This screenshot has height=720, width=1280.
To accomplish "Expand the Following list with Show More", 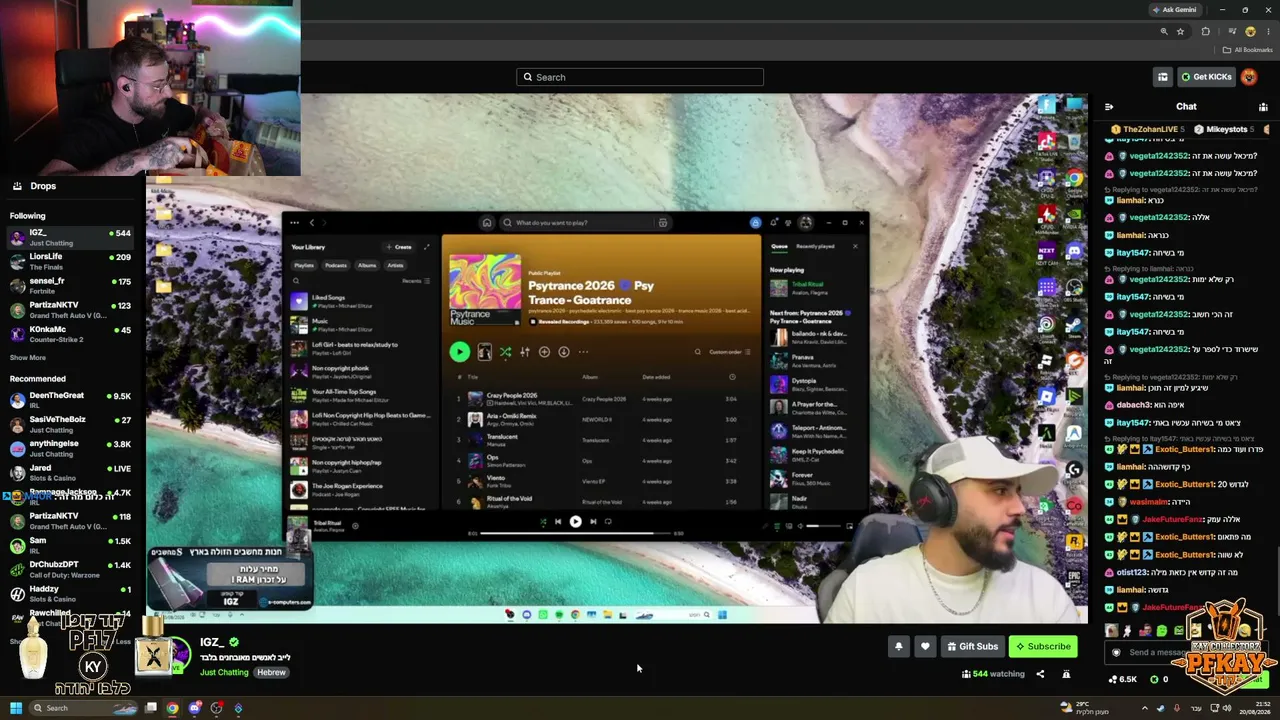I will pyautogui.click(x=28, y=358).
